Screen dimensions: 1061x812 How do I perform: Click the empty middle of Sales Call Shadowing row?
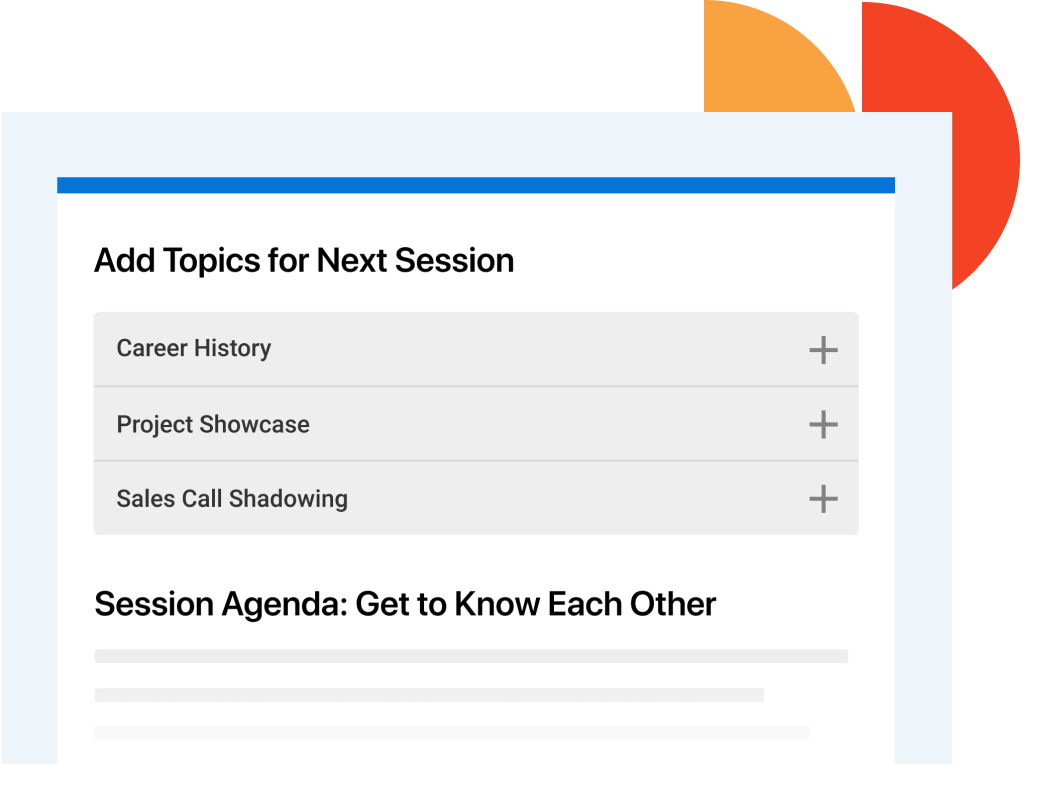tap(575, 499)
